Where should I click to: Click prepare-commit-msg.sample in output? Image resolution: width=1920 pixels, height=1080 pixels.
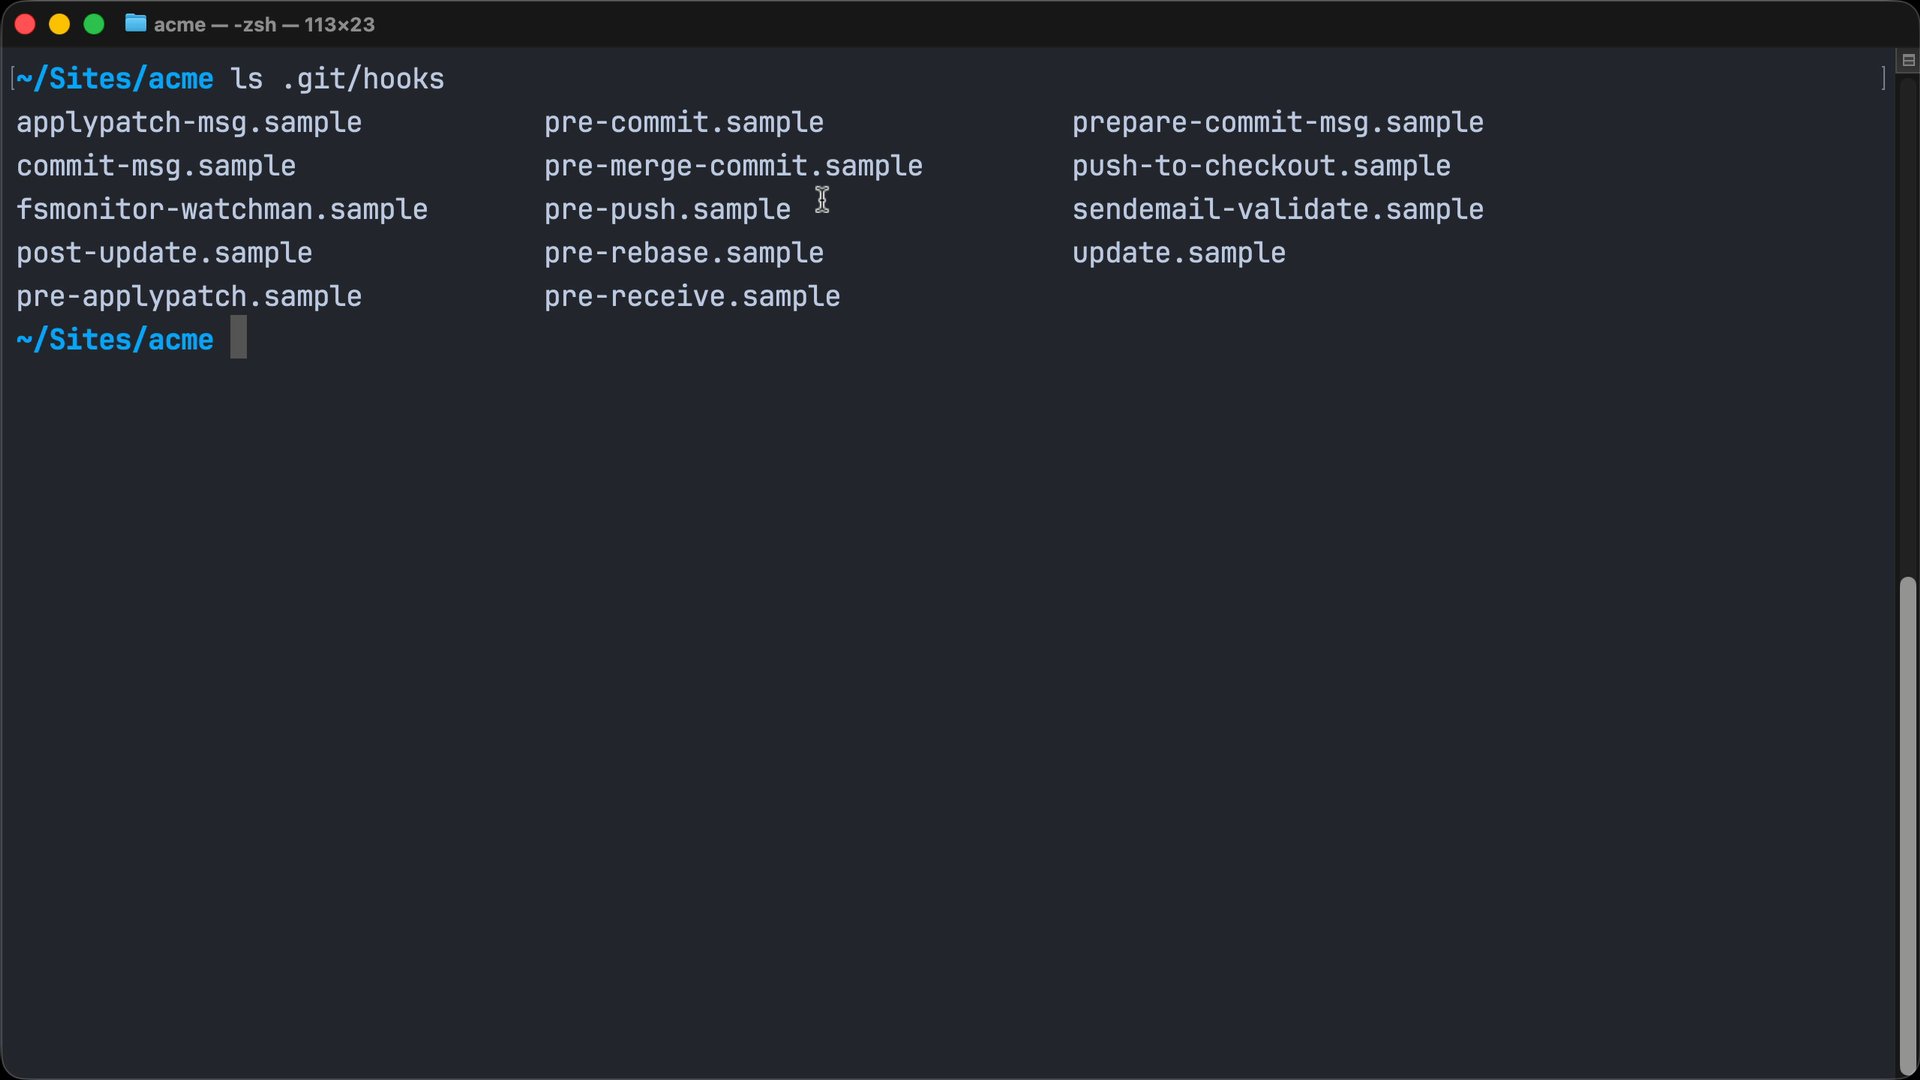click(1277, 123)
